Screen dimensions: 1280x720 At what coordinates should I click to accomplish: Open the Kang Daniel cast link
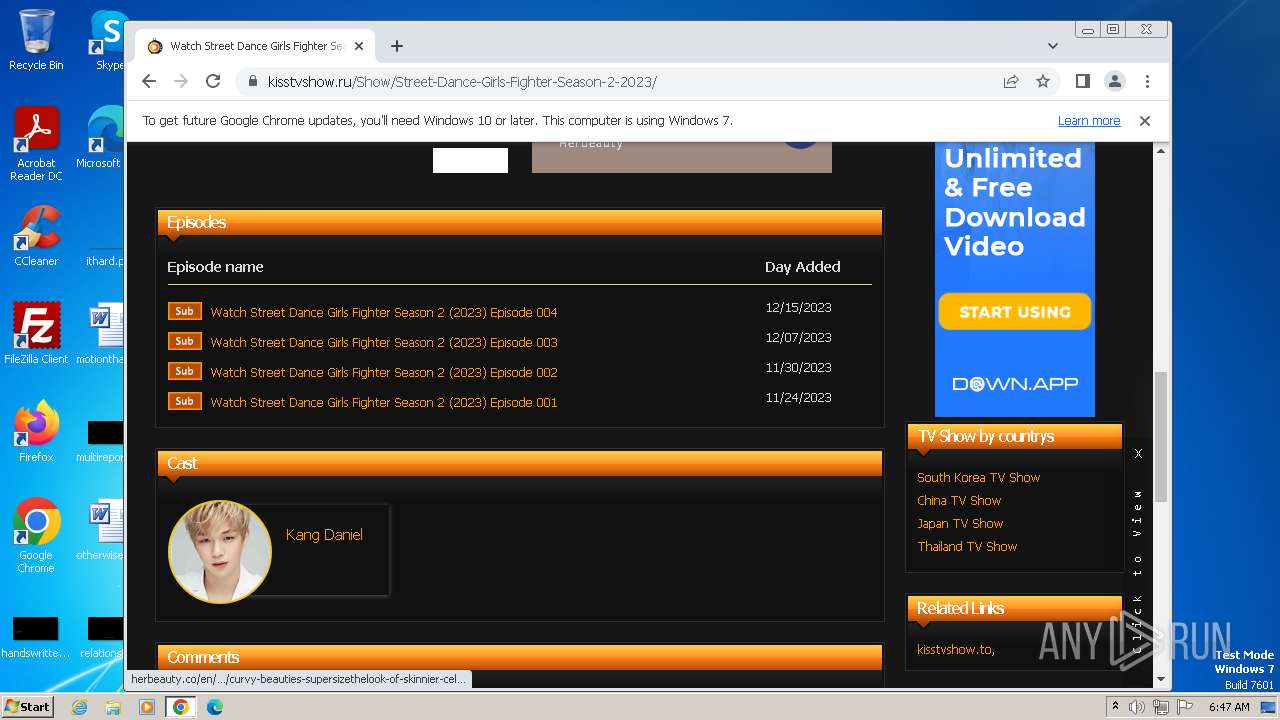tap(324, 535)
